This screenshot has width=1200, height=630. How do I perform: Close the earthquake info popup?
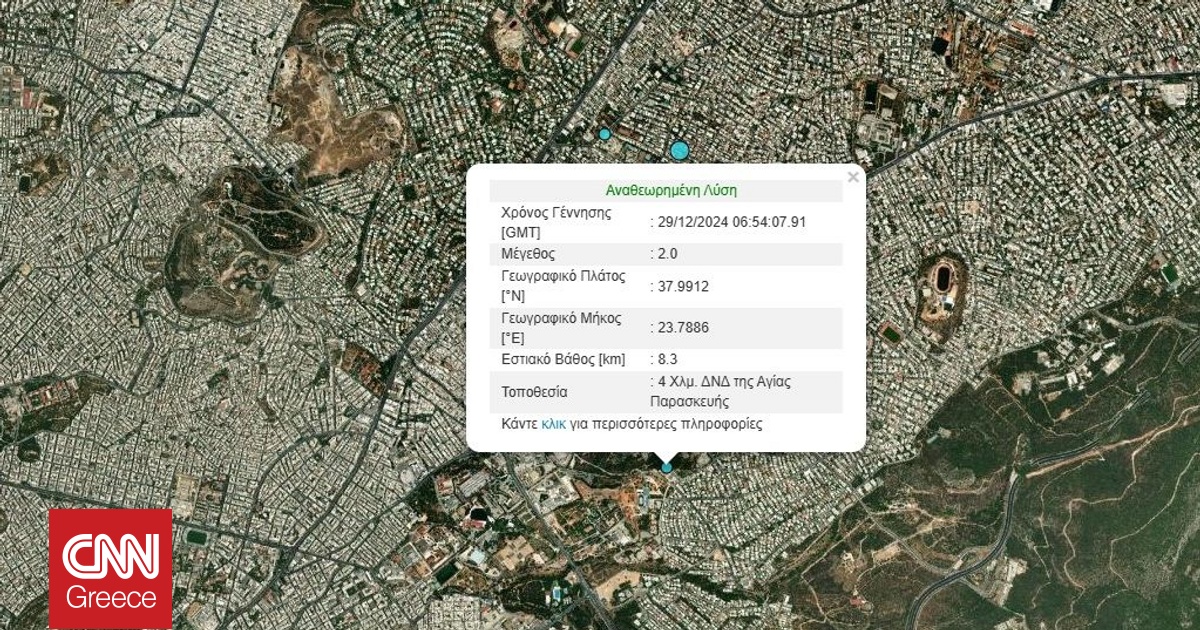click(852, 178)
